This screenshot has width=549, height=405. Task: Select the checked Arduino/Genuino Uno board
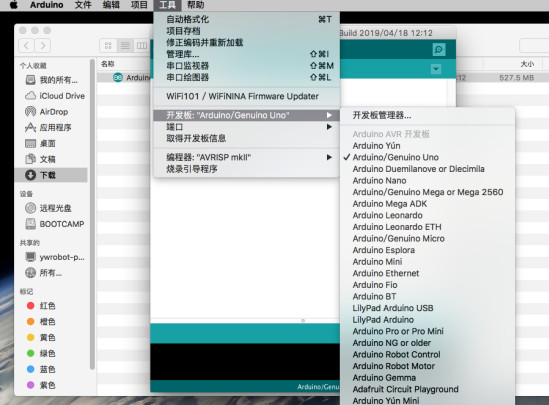pyautogui.click(x=428, y=157)
